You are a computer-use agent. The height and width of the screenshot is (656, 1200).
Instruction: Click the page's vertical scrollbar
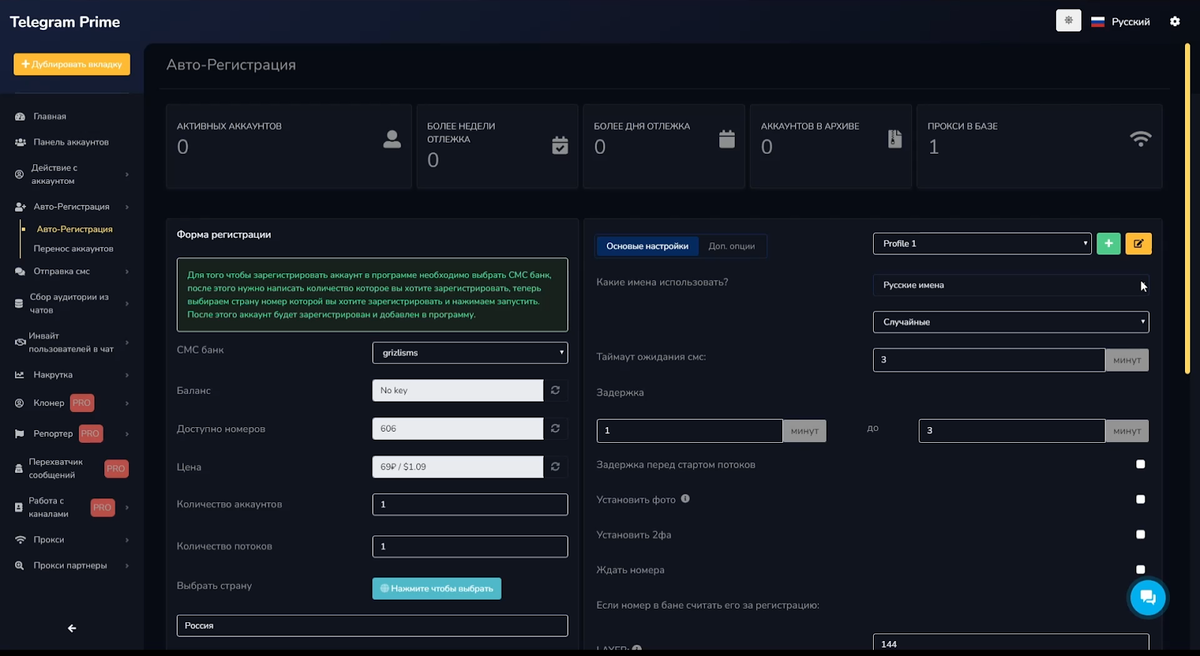[x=1187, y=210]
